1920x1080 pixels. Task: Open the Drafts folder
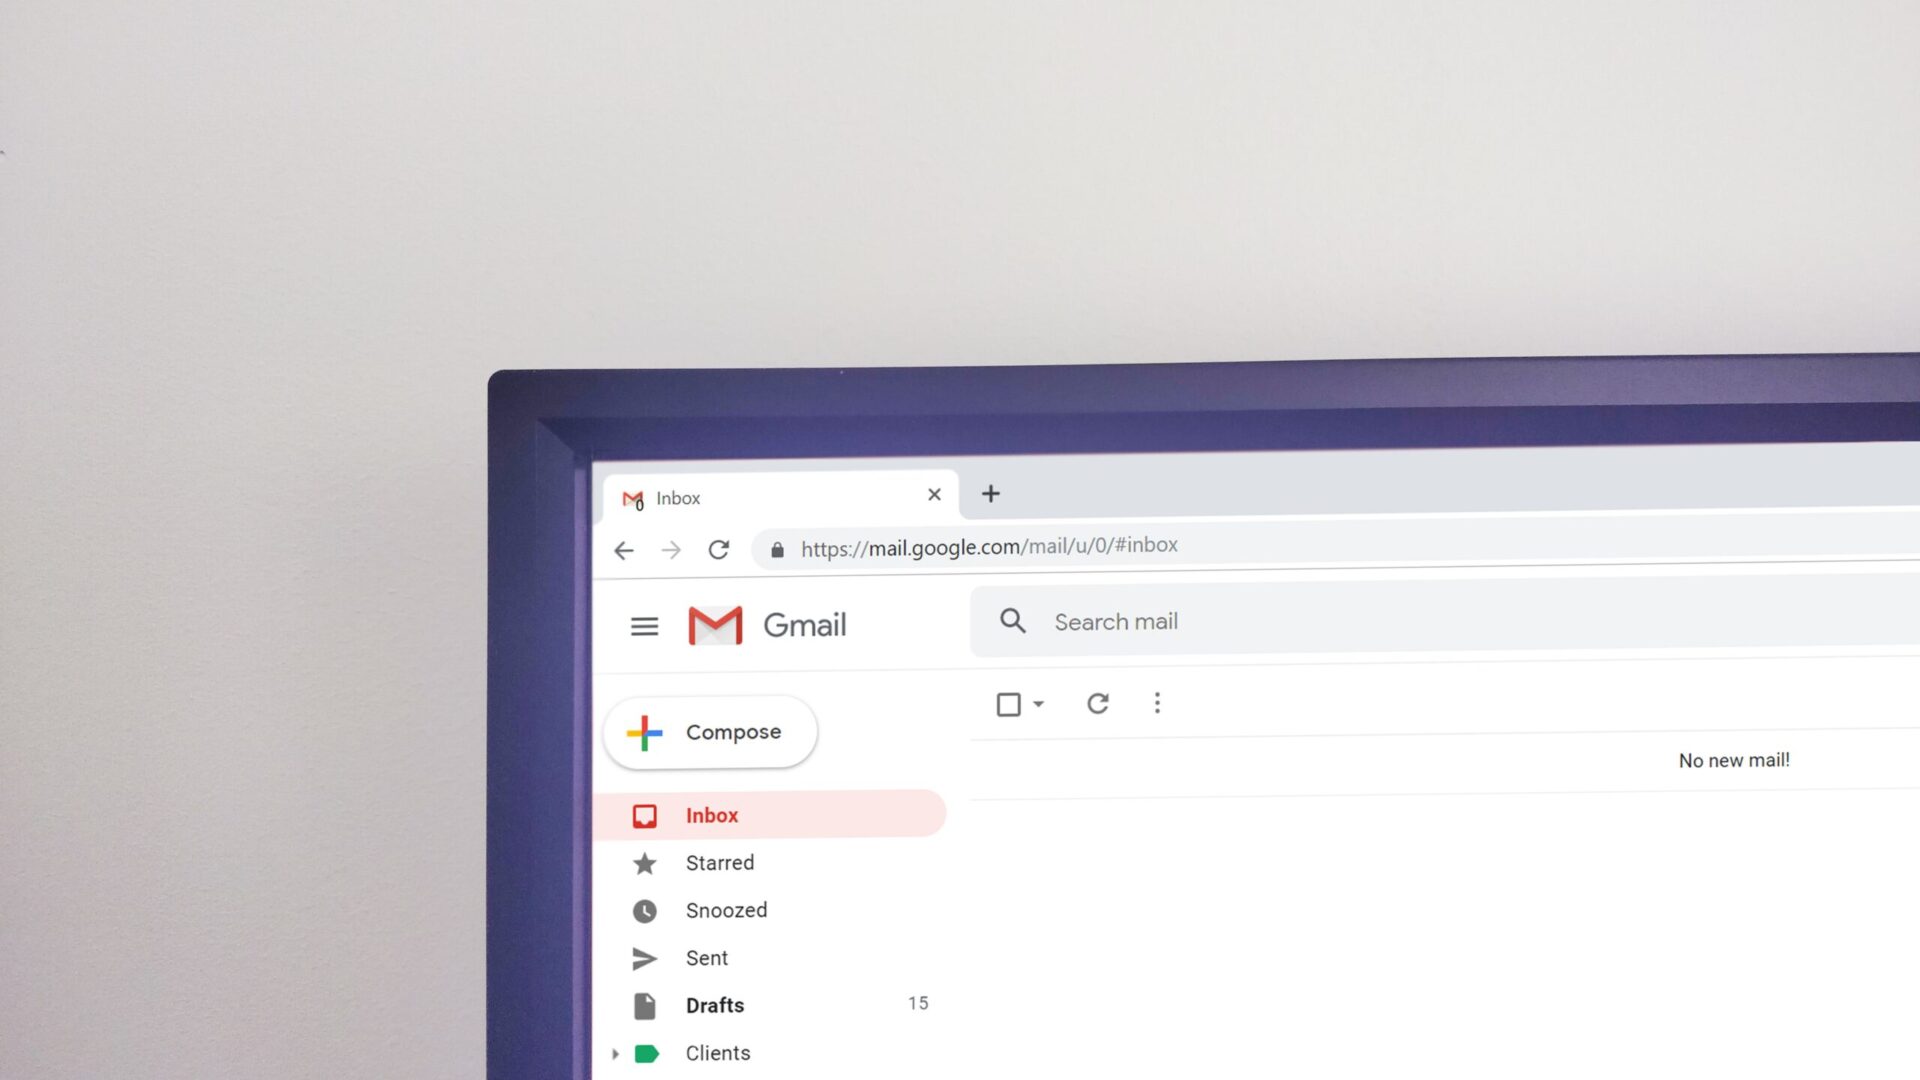(712, 1005)
